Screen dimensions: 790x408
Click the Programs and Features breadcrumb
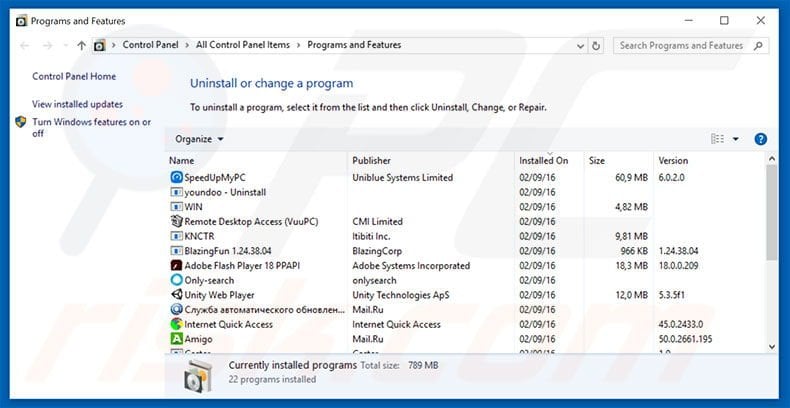pyautogui.click(x=354, y=45)
